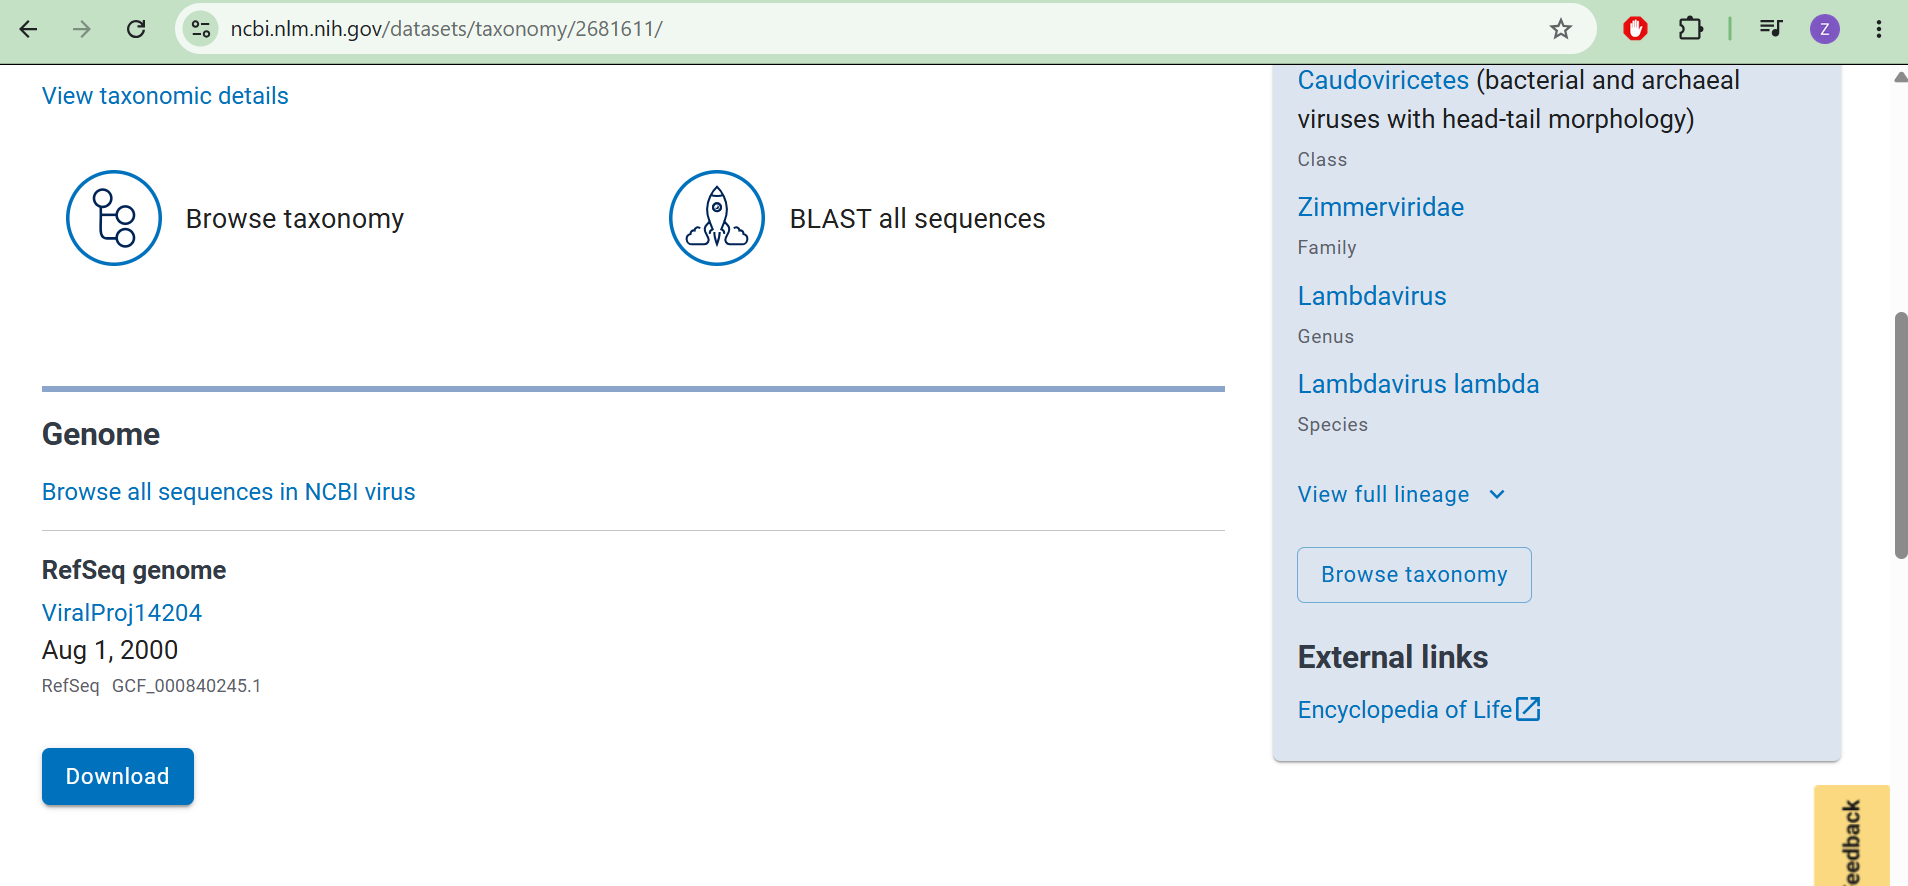1908x886 pixels.
Task: Click the page vertical scrollbar thumb
Action: (x=1901, y=435)
